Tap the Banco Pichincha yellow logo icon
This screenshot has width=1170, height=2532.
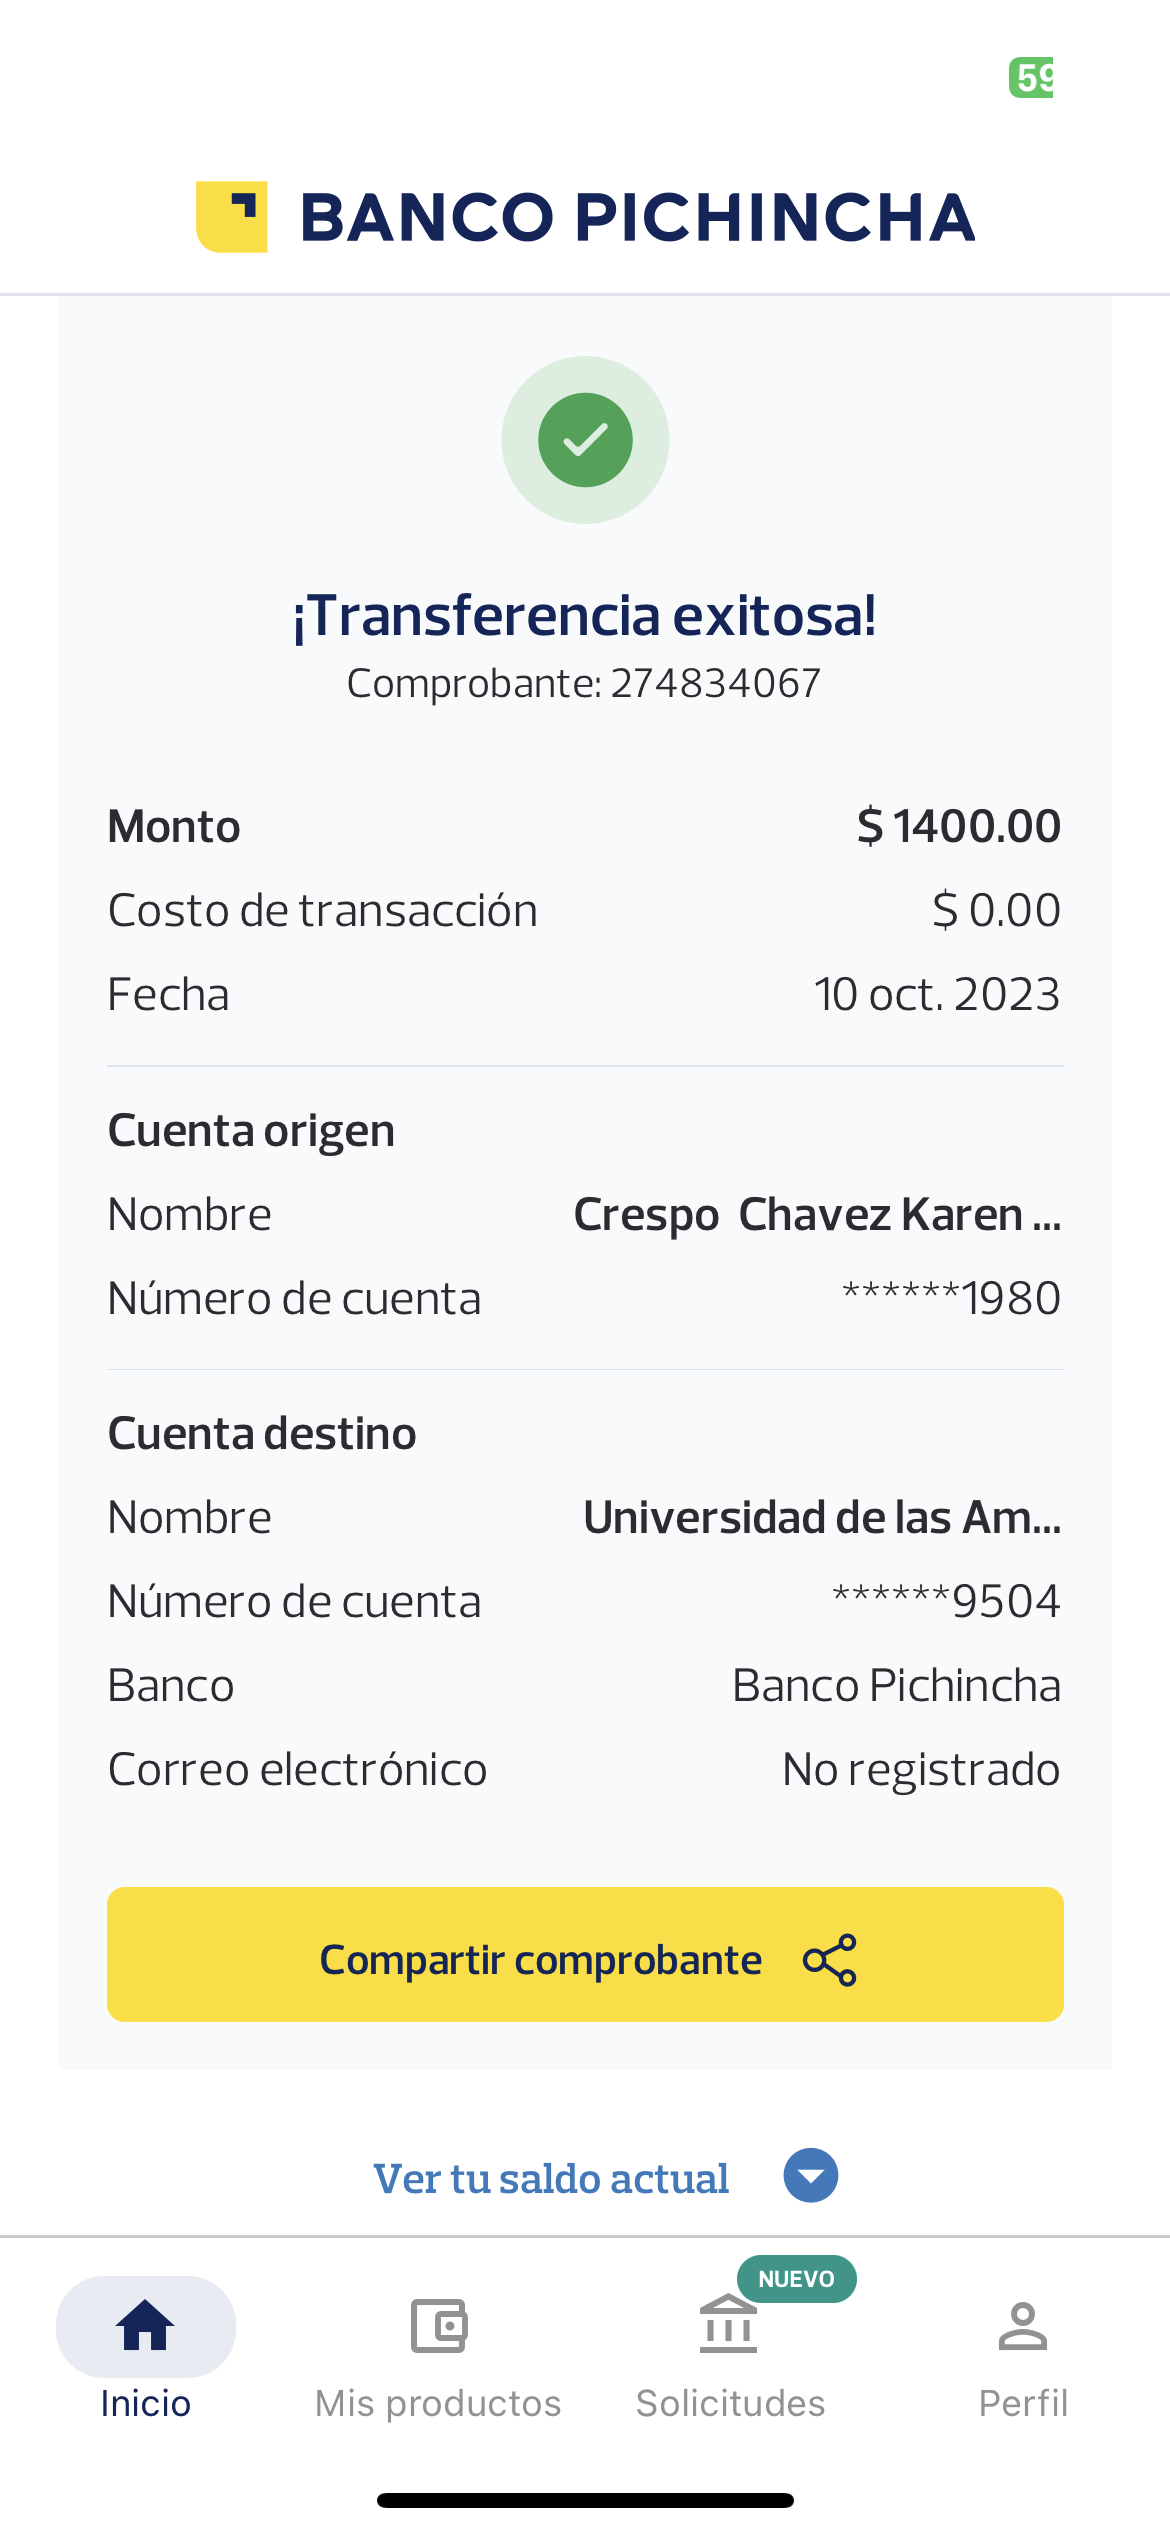(231, 217)
